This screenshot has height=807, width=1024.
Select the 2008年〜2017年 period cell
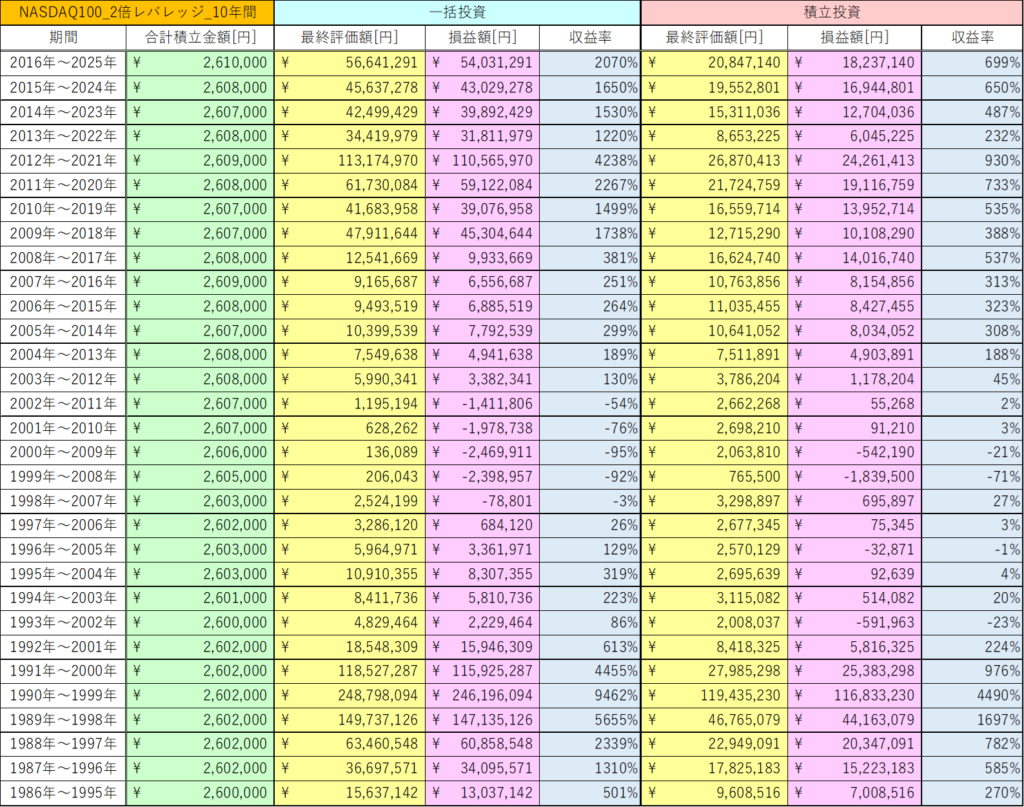pyautogui.click(x=63, y=258)
